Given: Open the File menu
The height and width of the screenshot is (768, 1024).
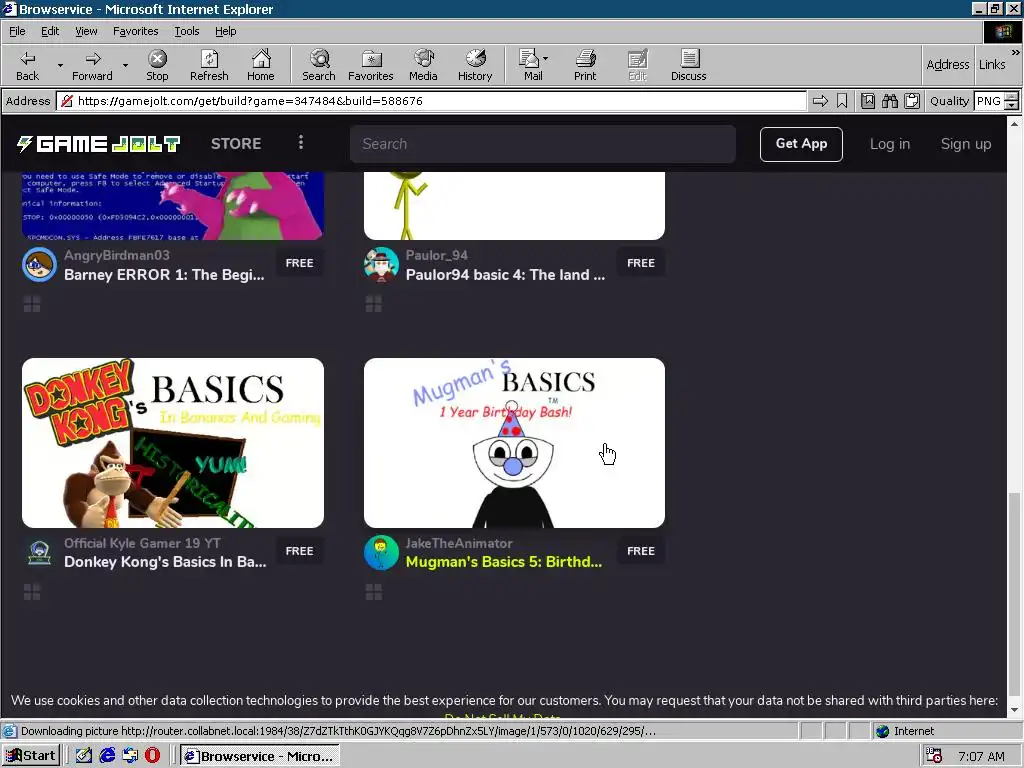Looking at the screenshot, I should click(17, 31).
